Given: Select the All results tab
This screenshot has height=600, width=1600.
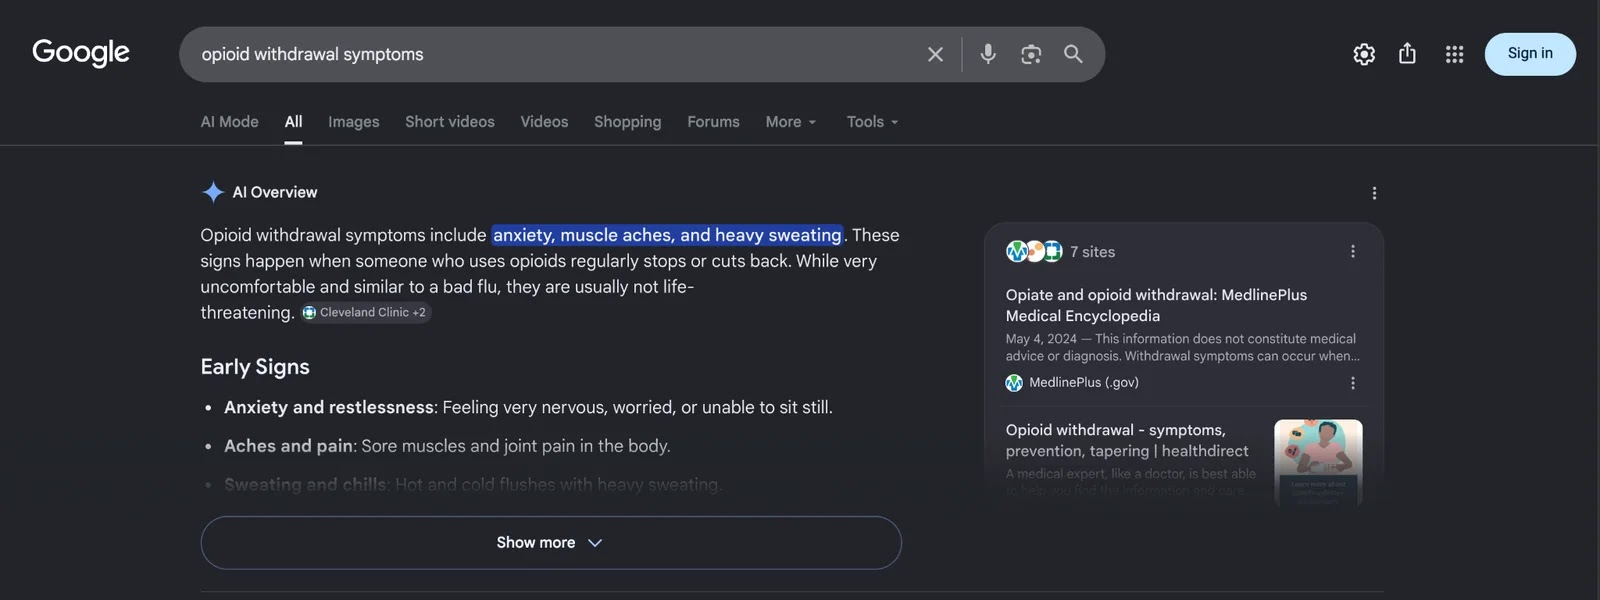Looking at the screenshot, I should tap(293, 122).
